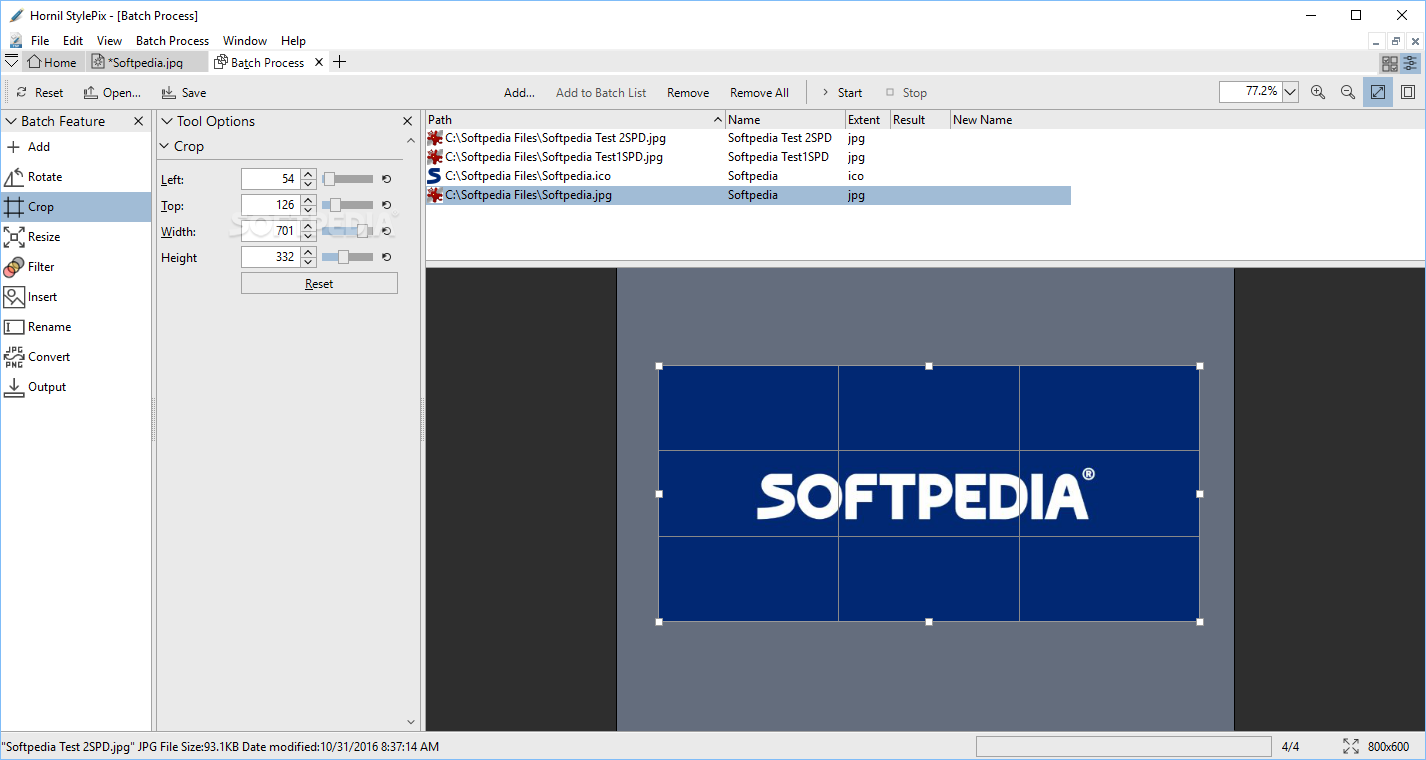Toggle the fit-to-window diagonal arrows icon

(x=1378, y=92)
